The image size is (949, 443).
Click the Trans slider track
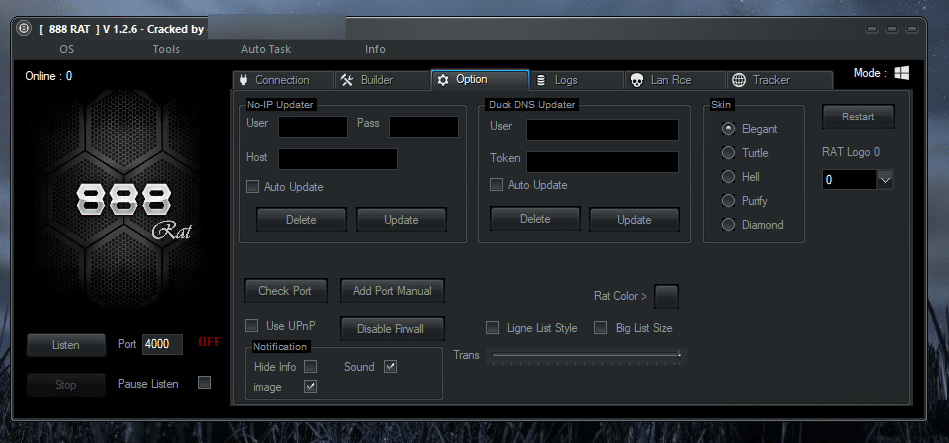[x=587, y=355]
